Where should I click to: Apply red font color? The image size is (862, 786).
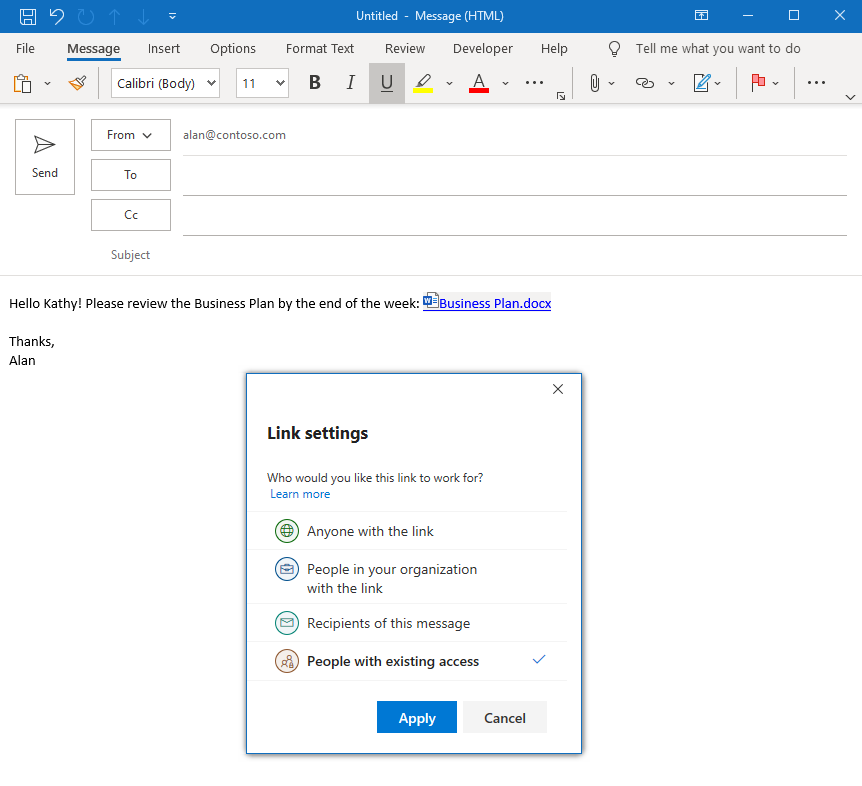(x=479, y=83)
